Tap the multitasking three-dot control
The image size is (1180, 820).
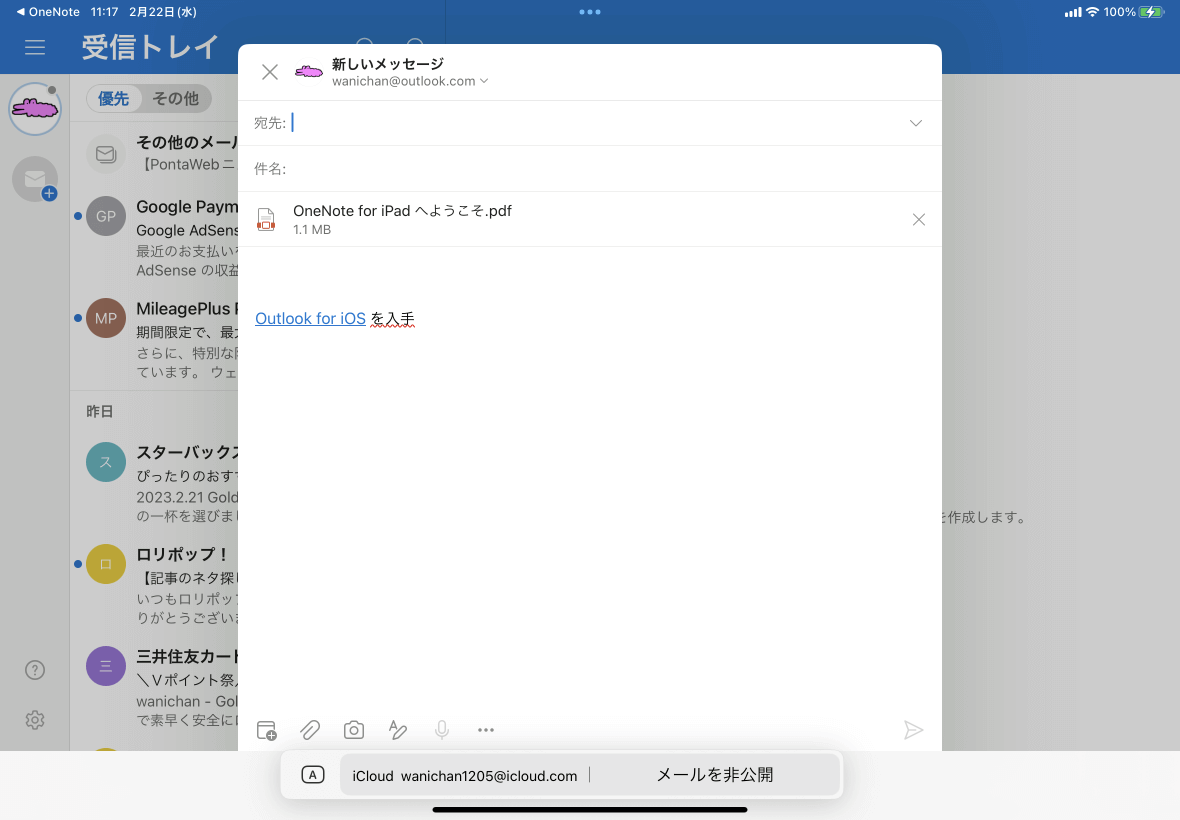point(590,12)
